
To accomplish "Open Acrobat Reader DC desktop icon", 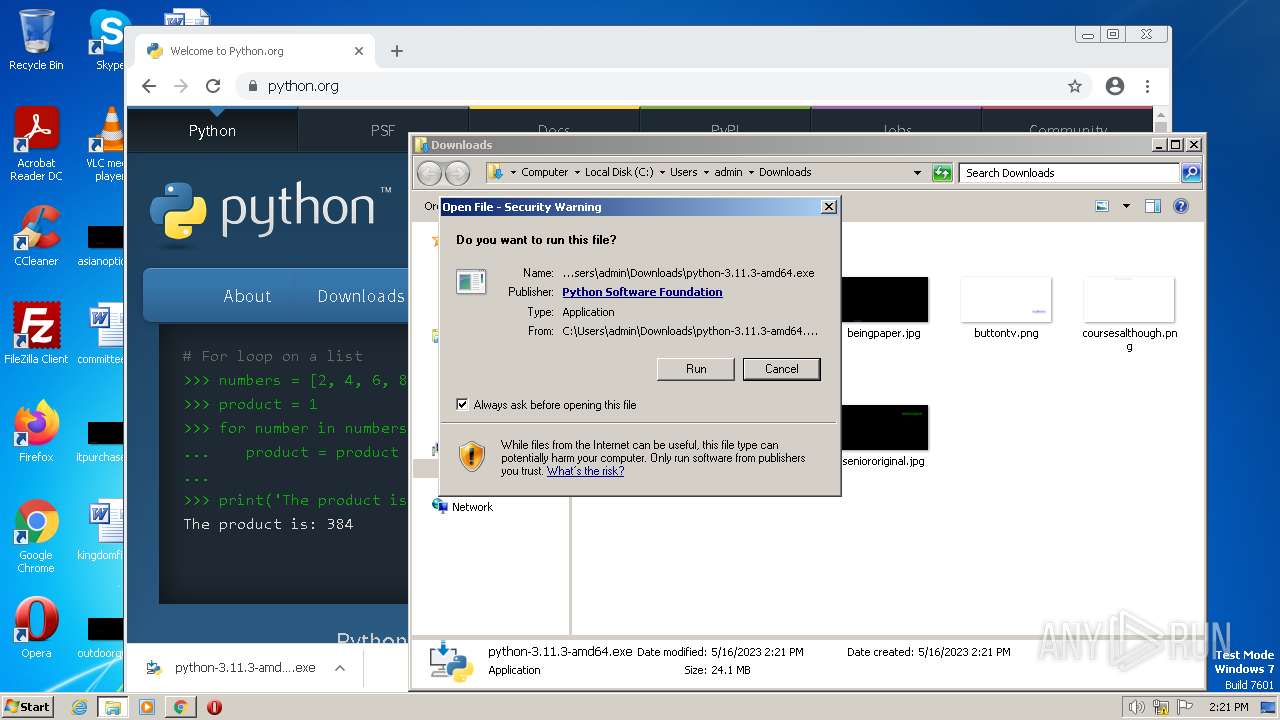I will [x=36, y=144].
